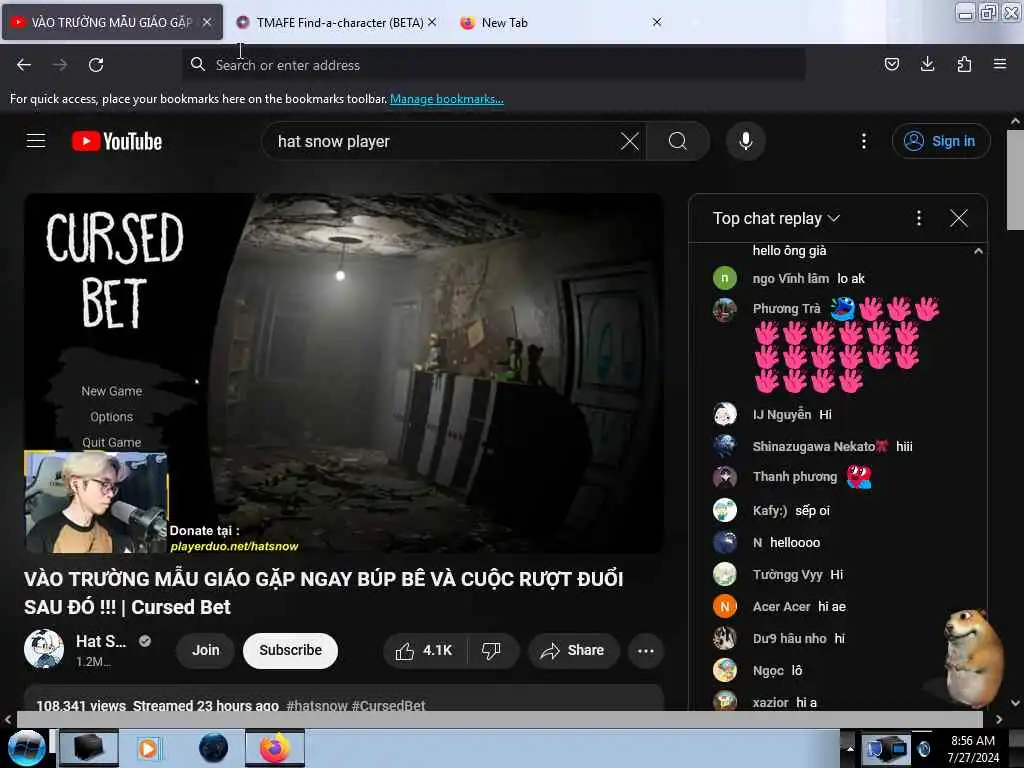Viewport: 1024px width, 768px height.
Task: Show hidden tray icons arrow
Action: (850, 748)
